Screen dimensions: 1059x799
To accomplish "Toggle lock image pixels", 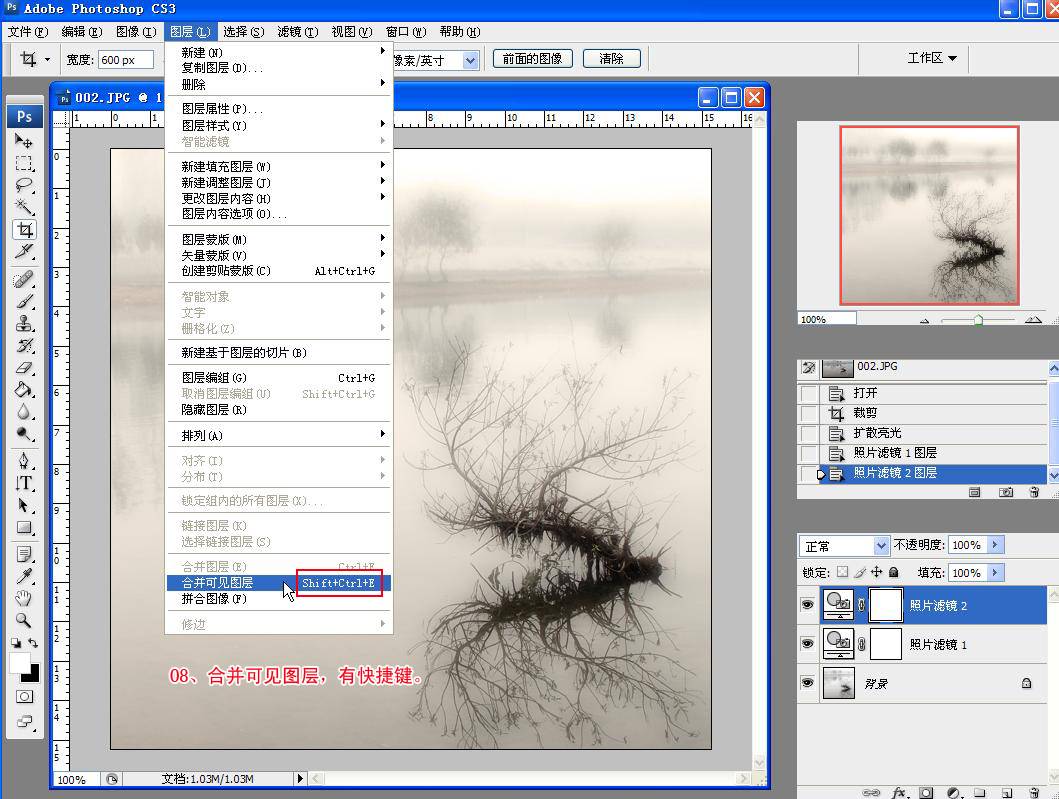I will (x=859, y=572).
